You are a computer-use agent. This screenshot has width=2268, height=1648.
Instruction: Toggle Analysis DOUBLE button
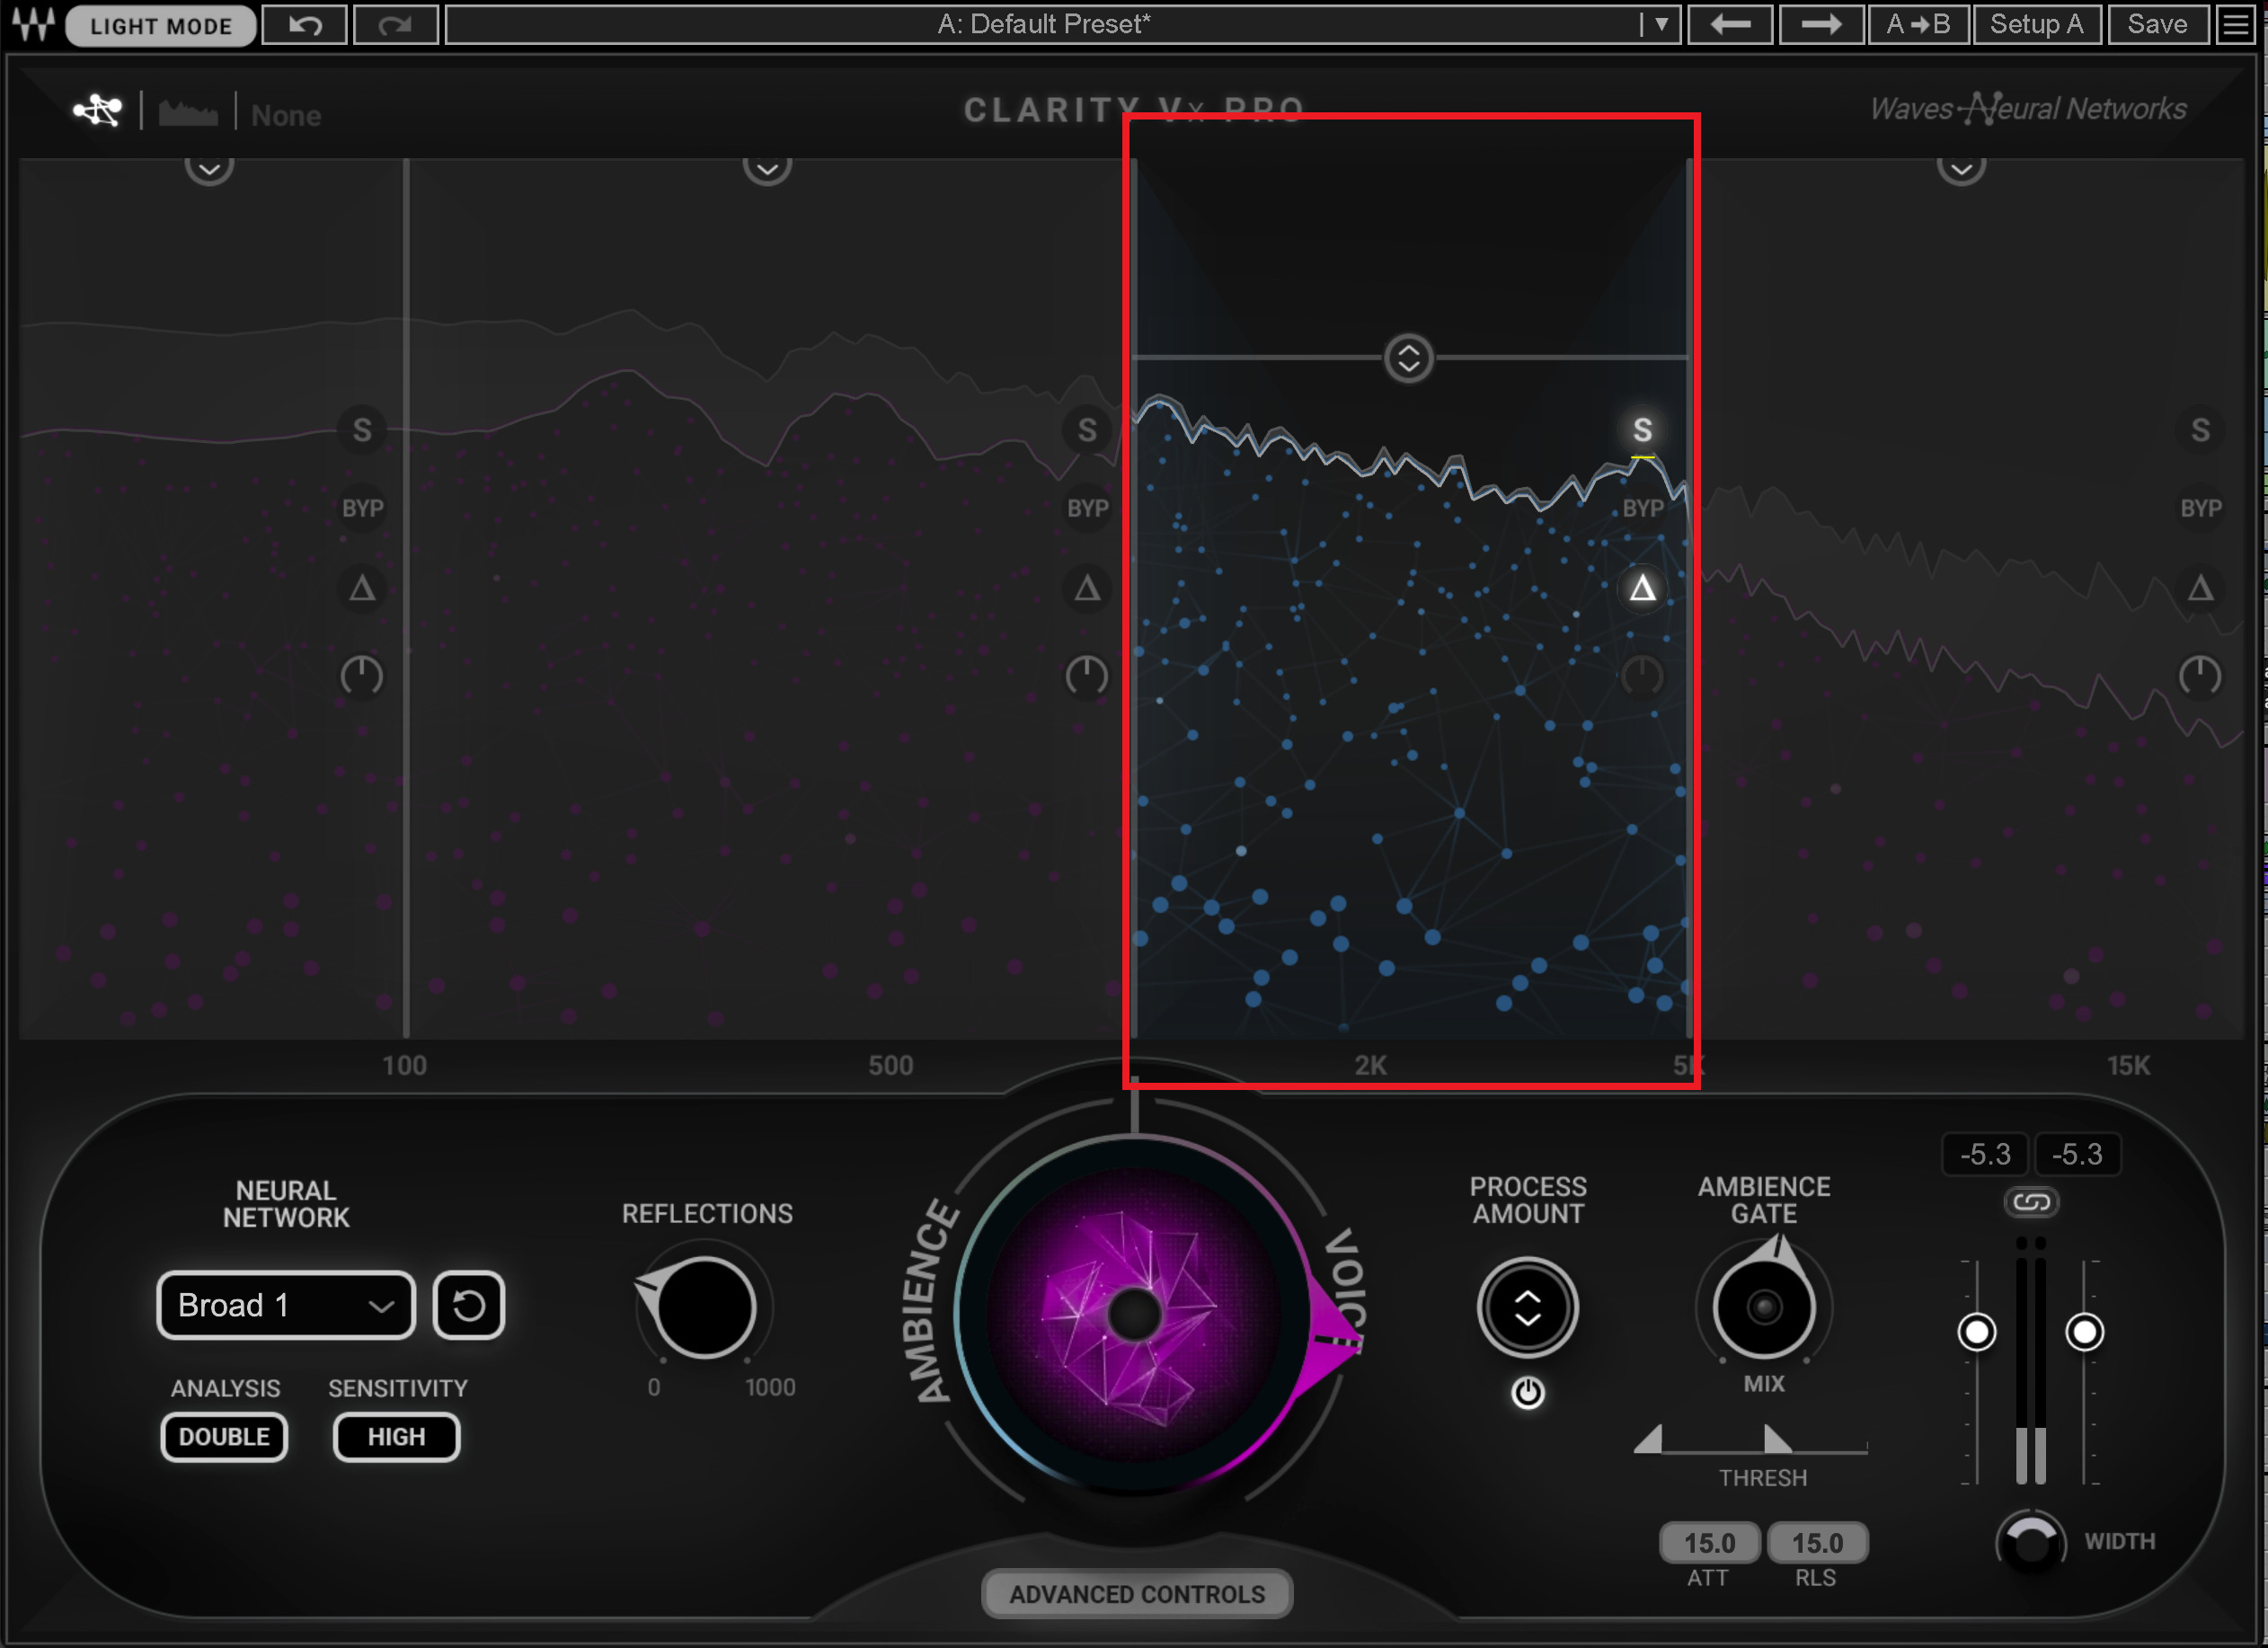tap(224, 1437)
